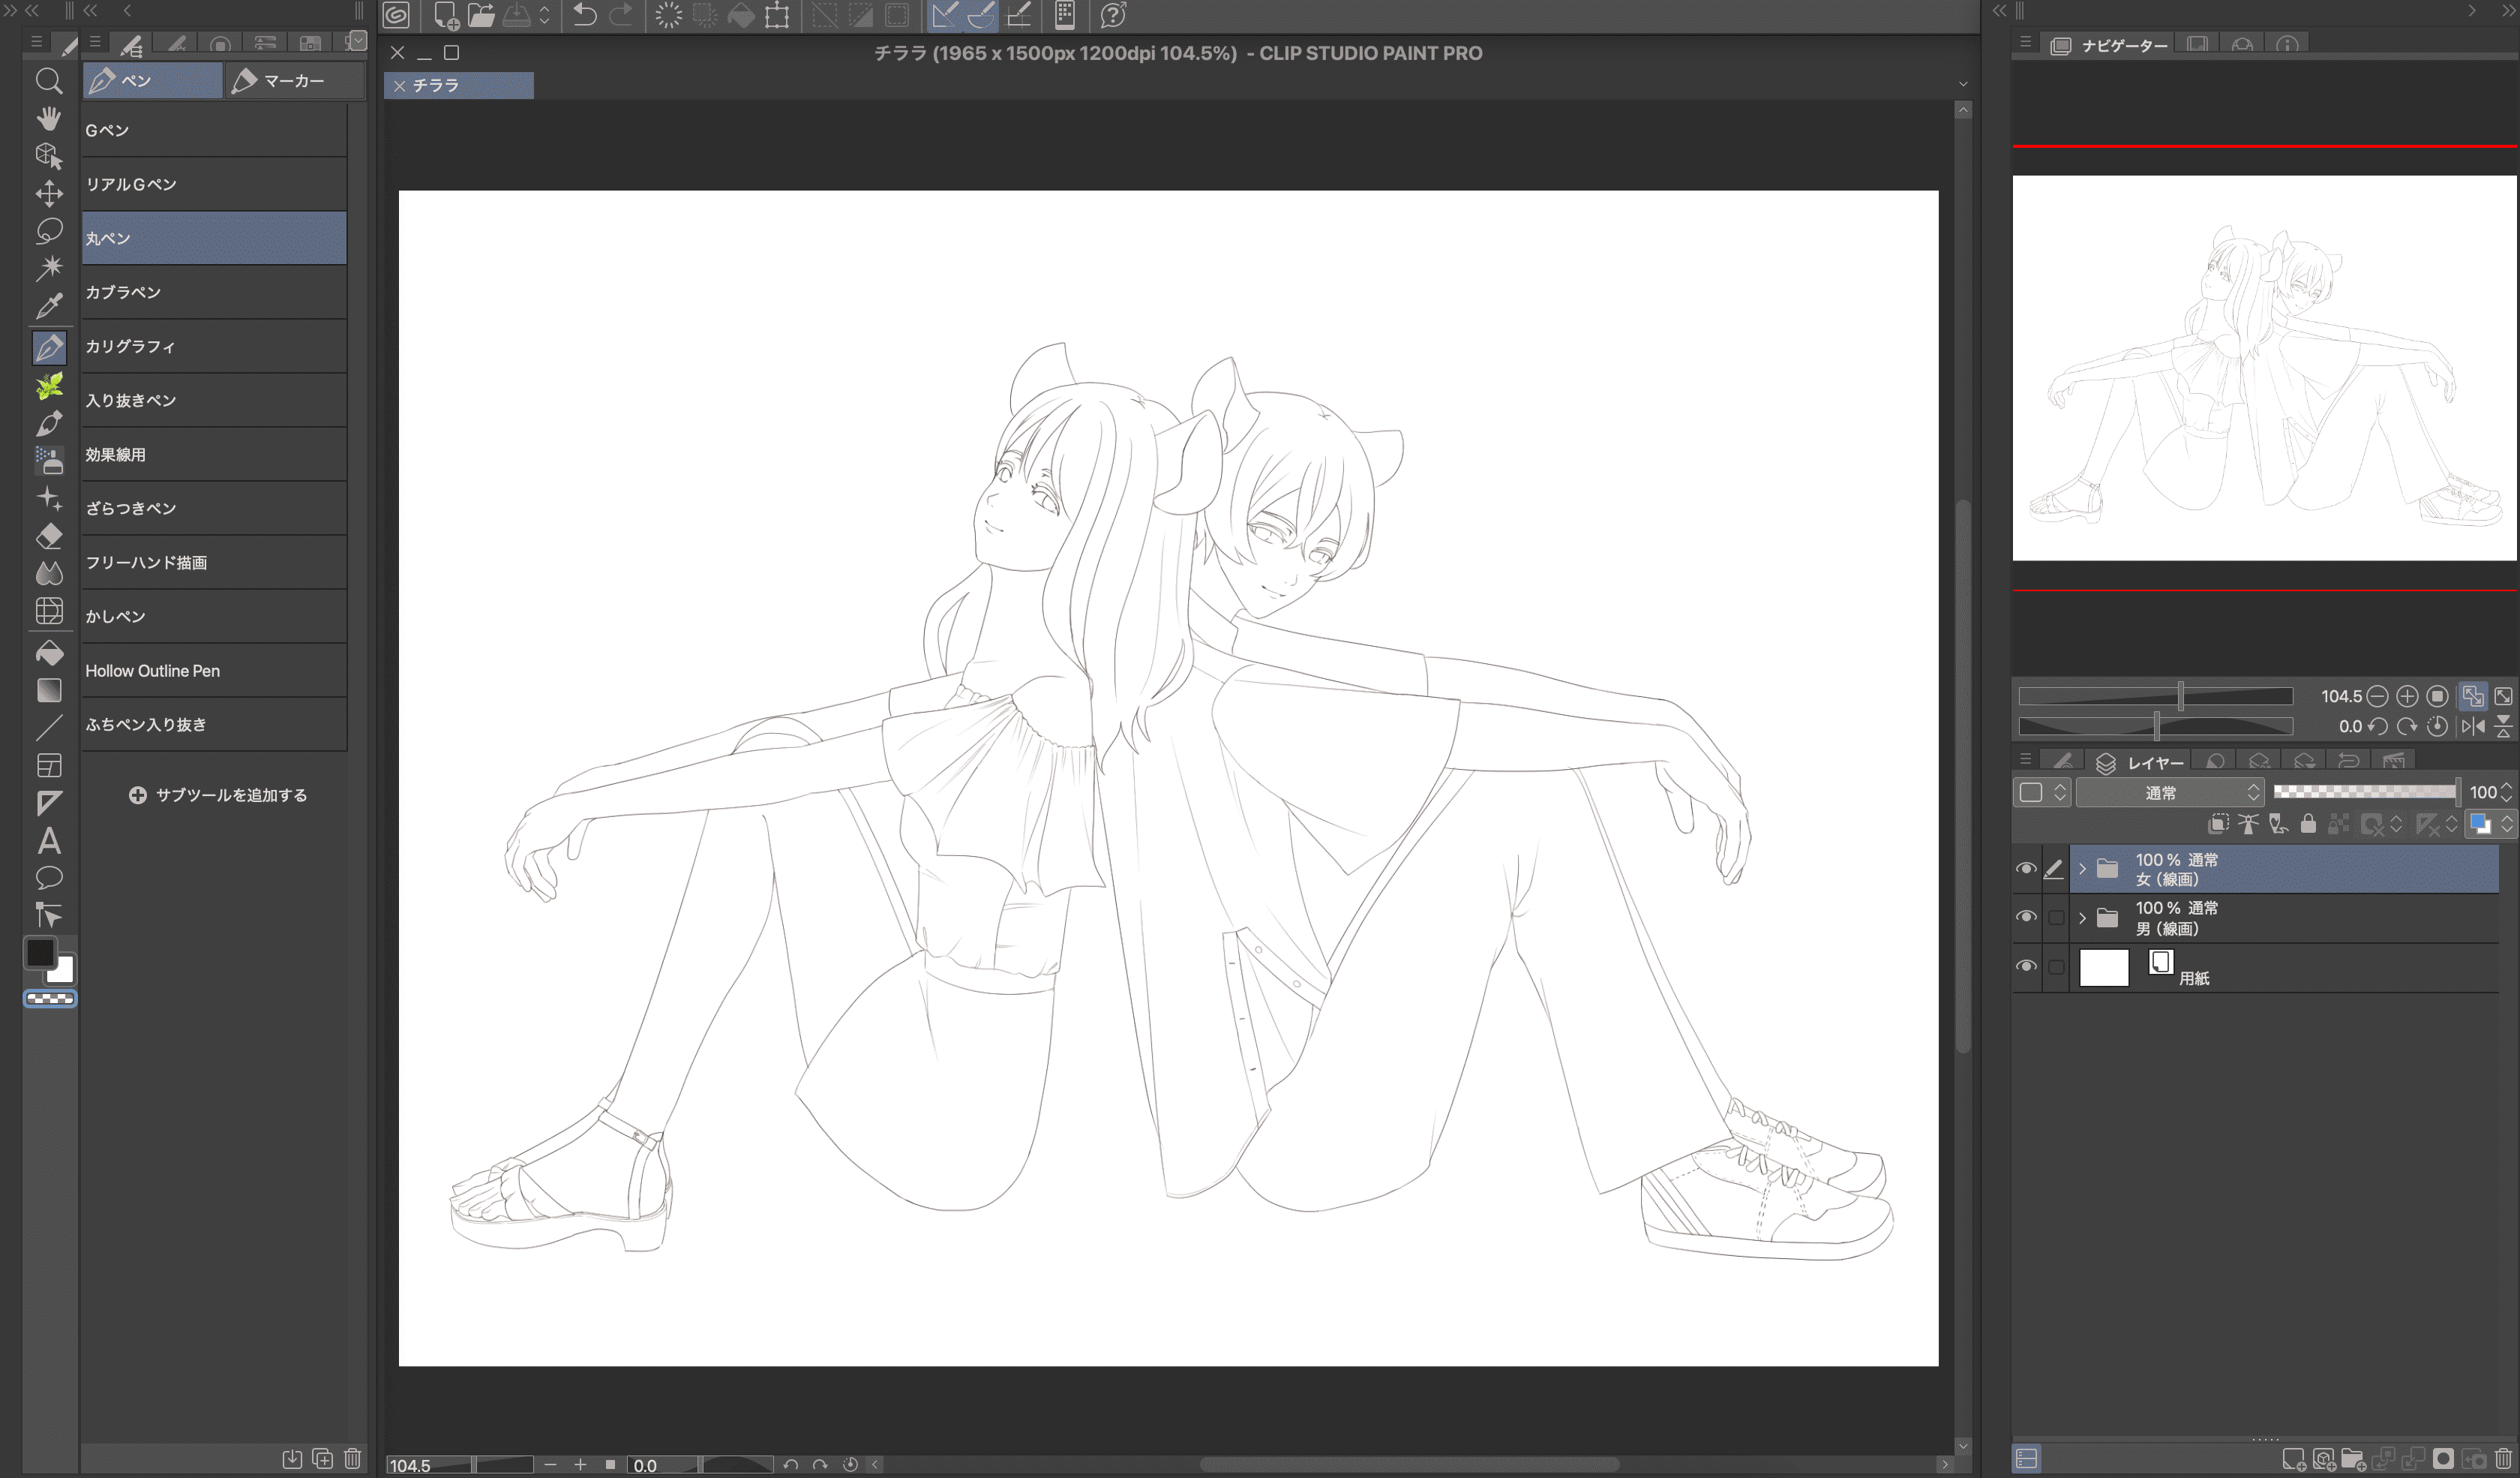Expand the 女（線画） folder
This screenshot has width=2520, height=1478.
[2082, 869]
